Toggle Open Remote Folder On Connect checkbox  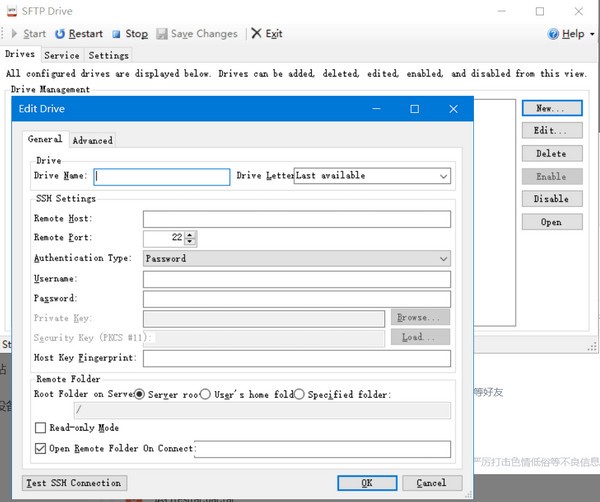point(40,448)
